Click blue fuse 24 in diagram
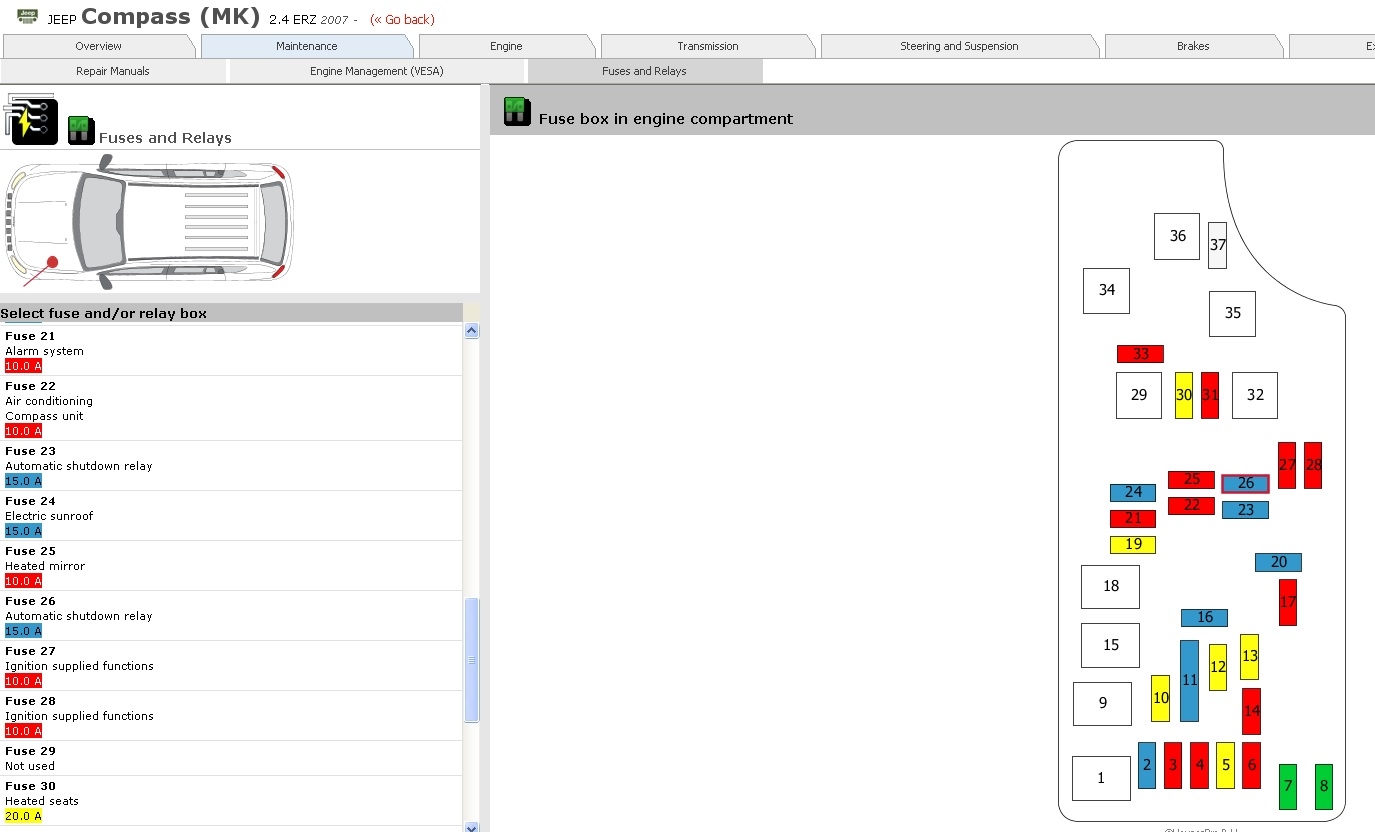The width and height of the screenshot is (1375, 832). click(1133, 492)
